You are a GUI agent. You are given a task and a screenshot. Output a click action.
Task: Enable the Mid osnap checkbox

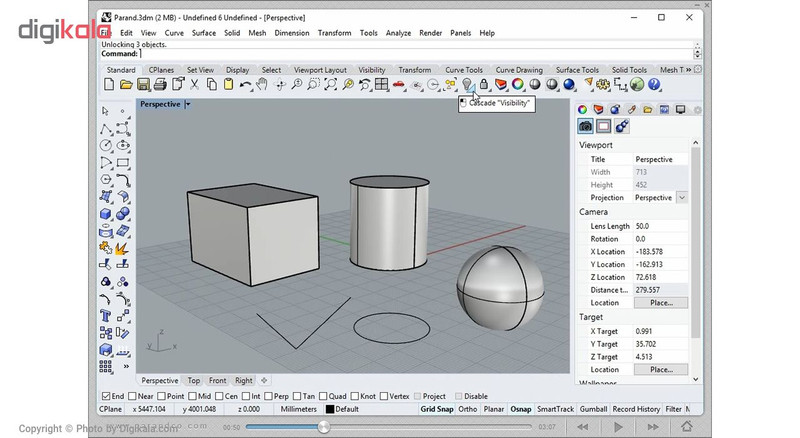coord(192,396)
